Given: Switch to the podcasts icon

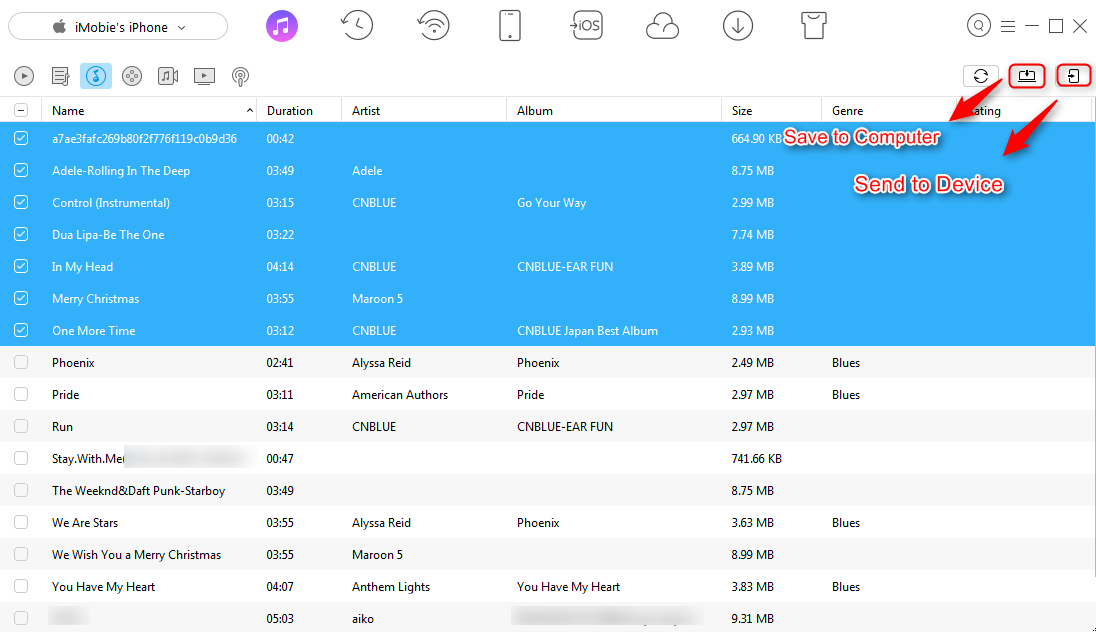Looking at the screenshot, I should 240,76.
